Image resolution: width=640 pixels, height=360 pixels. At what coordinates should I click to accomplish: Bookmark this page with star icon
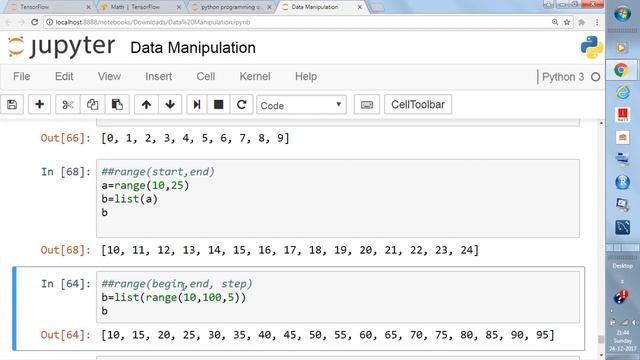pos(567,22)
